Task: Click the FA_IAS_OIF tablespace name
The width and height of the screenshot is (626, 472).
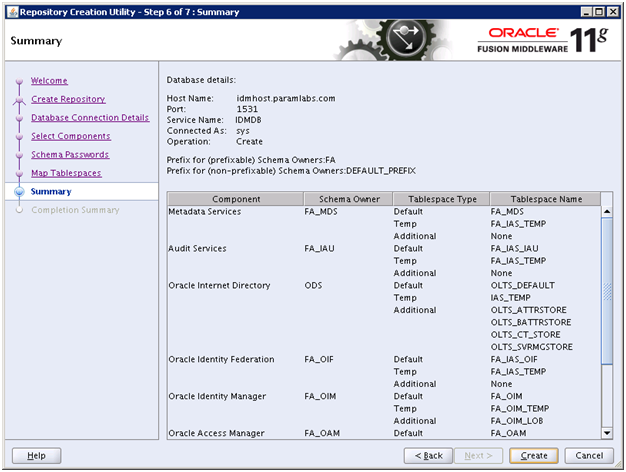Action: [514, 359]
